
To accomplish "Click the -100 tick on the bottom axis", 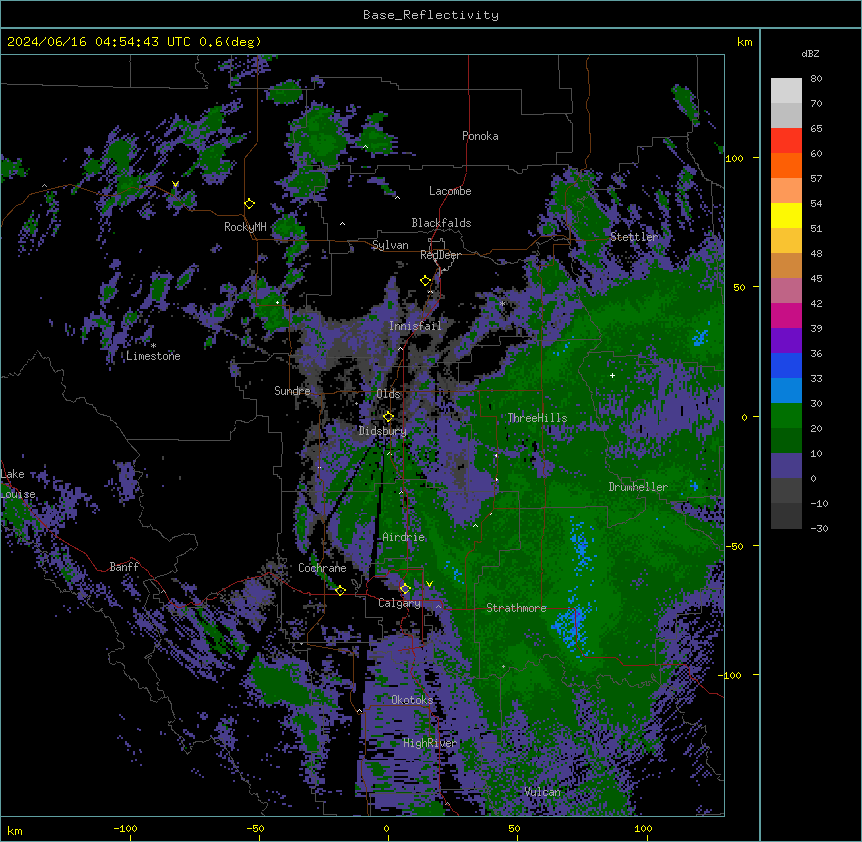I will 125,828.
